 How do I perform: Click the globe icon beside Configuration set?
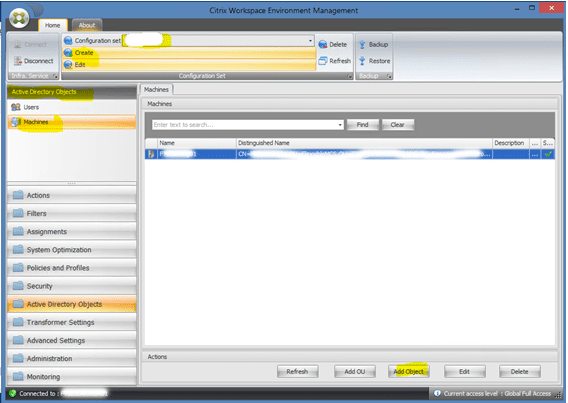pos(68,41)
